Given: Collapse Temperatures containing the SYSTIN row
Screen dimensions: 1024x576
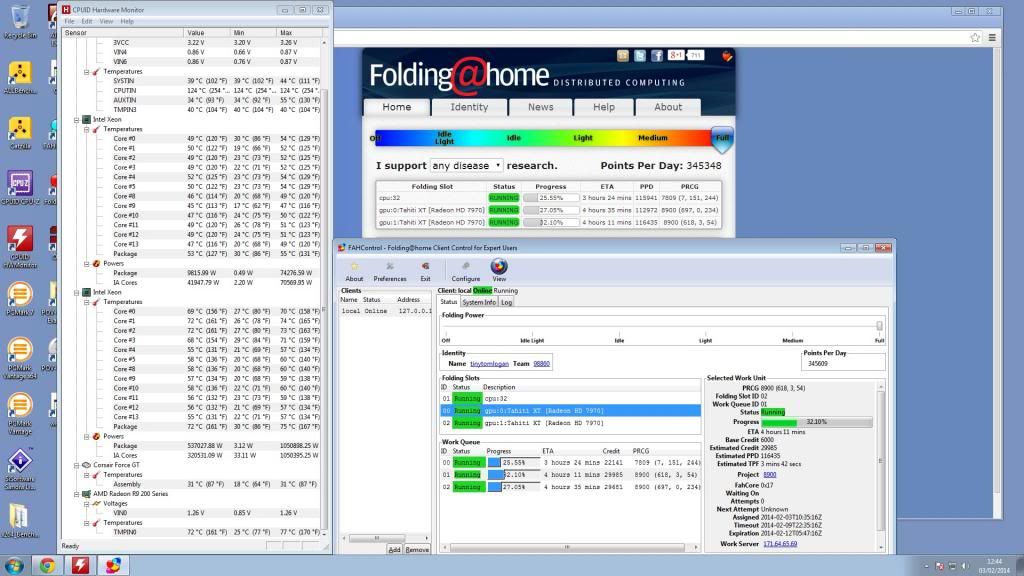Looking at the screenshot, I should click(86, 72).
